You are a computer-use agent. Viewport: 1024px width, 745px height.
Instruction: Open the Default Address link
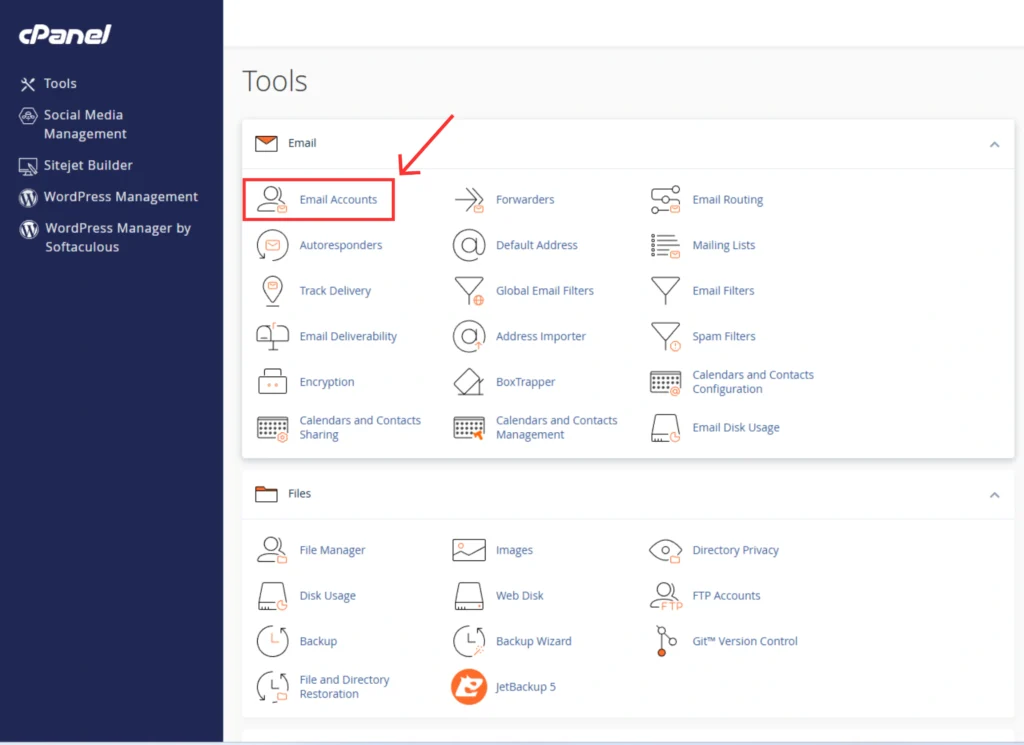537,246
